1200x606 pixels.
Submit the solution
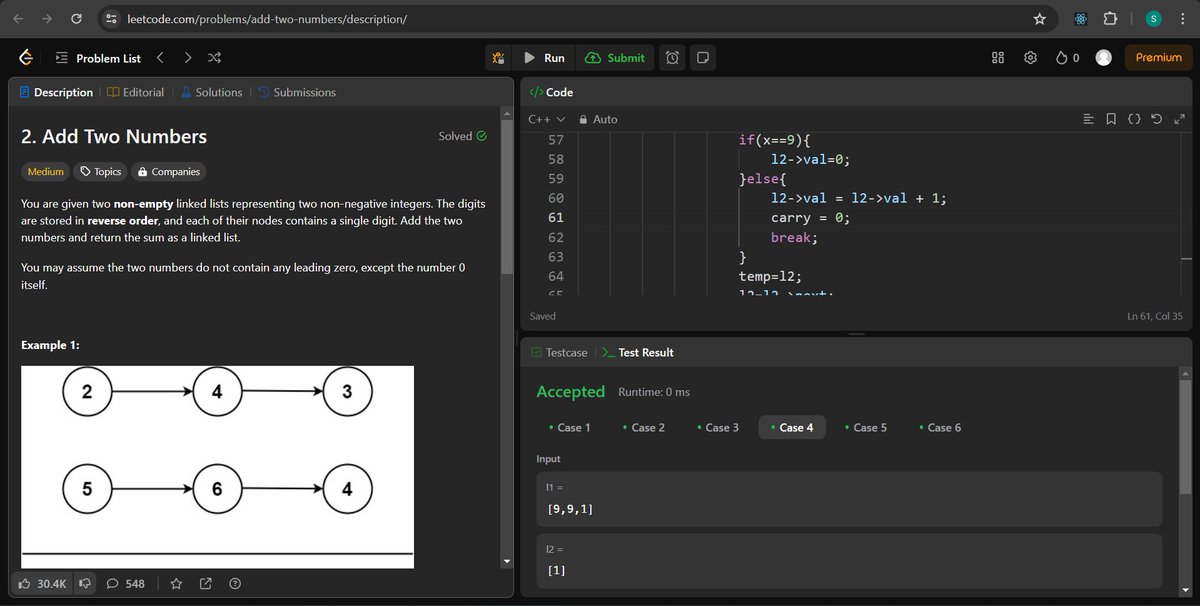616,58
